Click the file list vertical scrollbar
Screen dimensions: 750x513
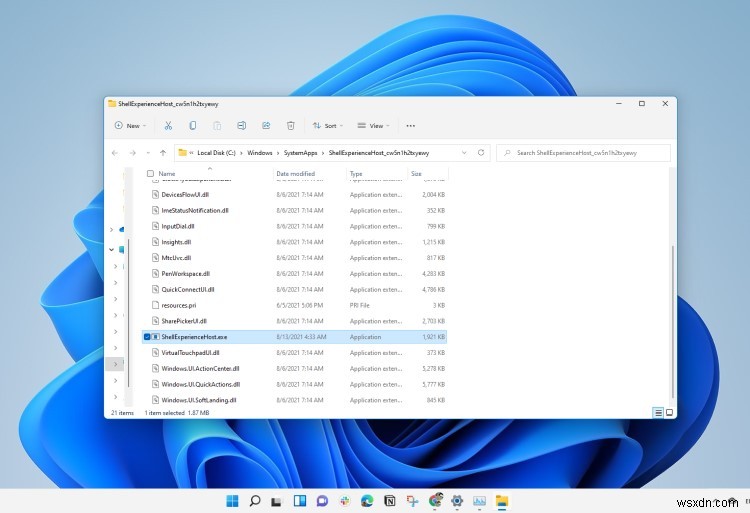(673, 322)
